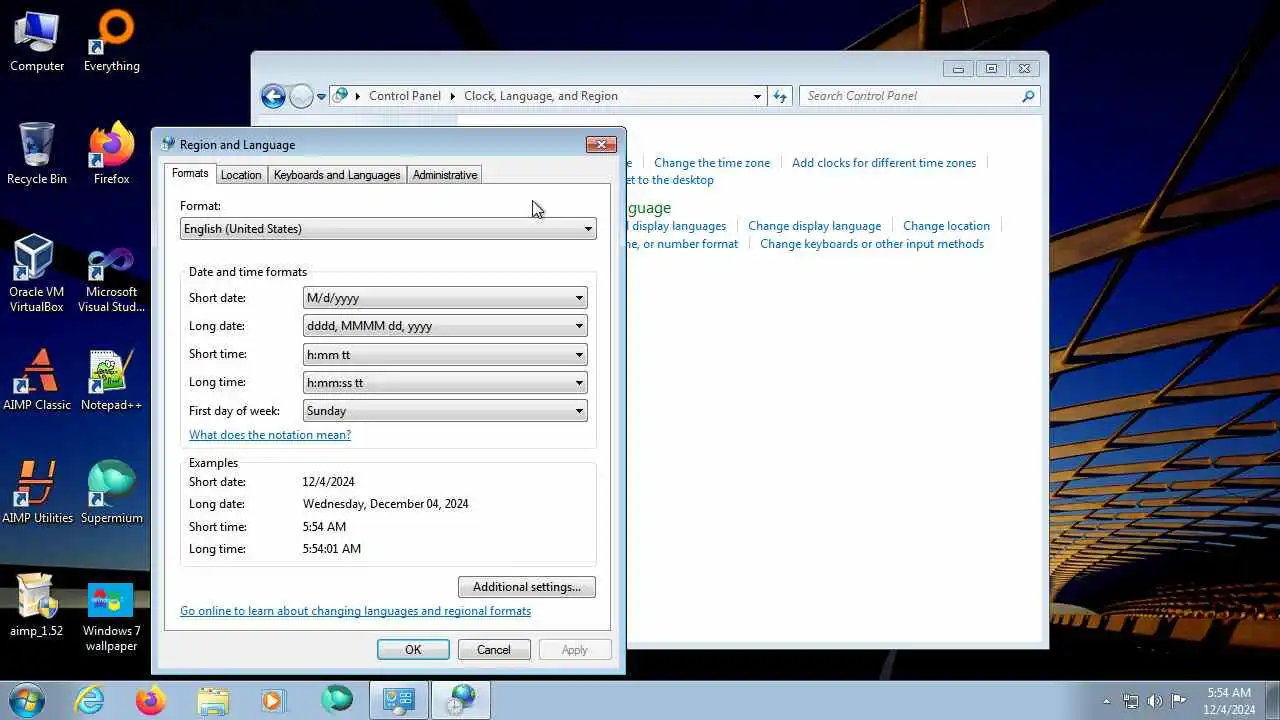This screenshot has height=720, width=1280.
Task: Click the Back arrow in Control Panel
Action: point(273,96)
